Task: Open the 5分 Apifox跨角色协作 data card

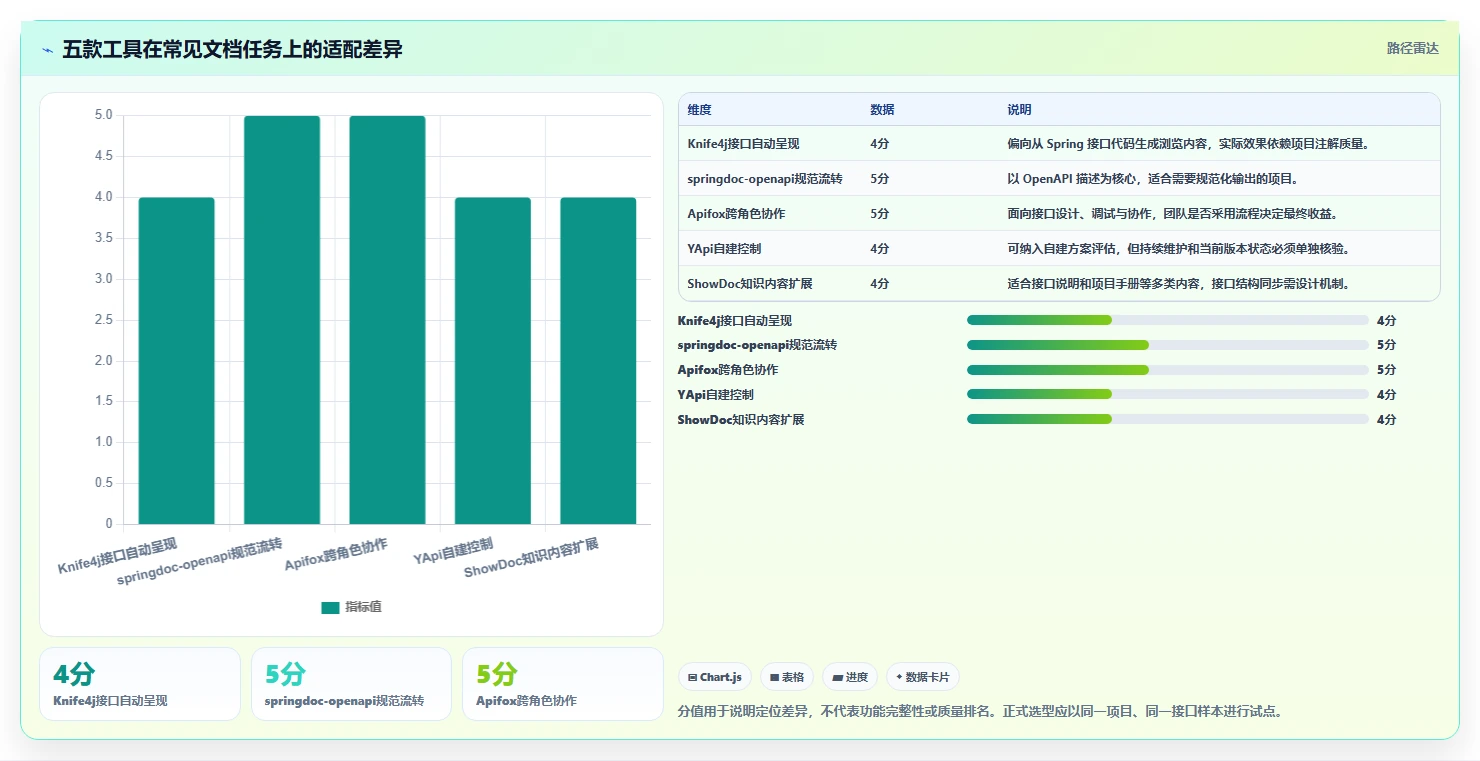Action: 563,684
